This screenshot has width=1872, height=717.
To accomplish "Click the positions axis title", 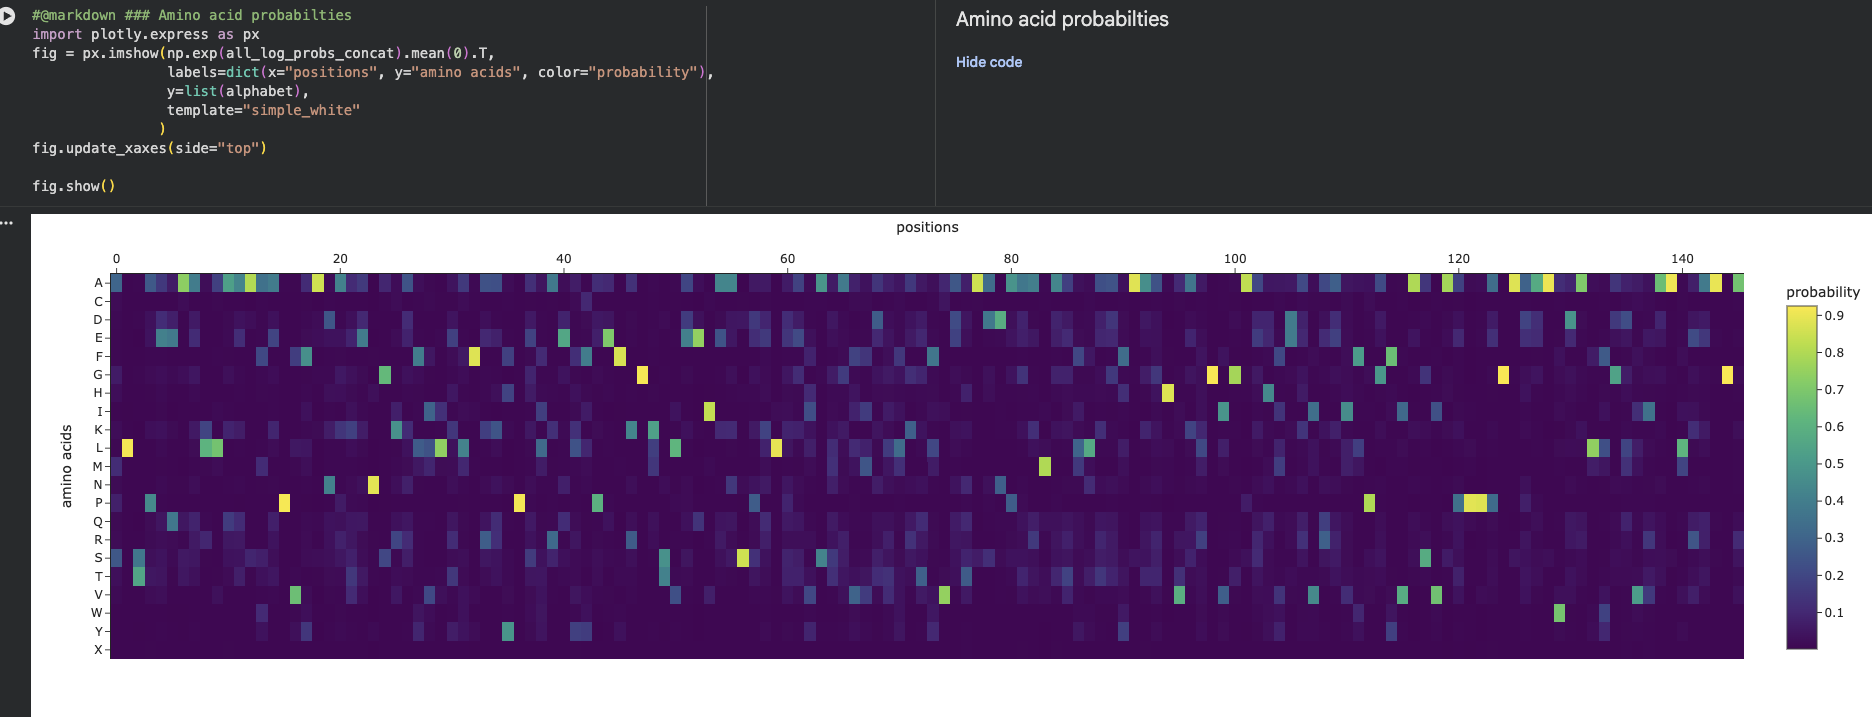I will (x=927, y=227).
